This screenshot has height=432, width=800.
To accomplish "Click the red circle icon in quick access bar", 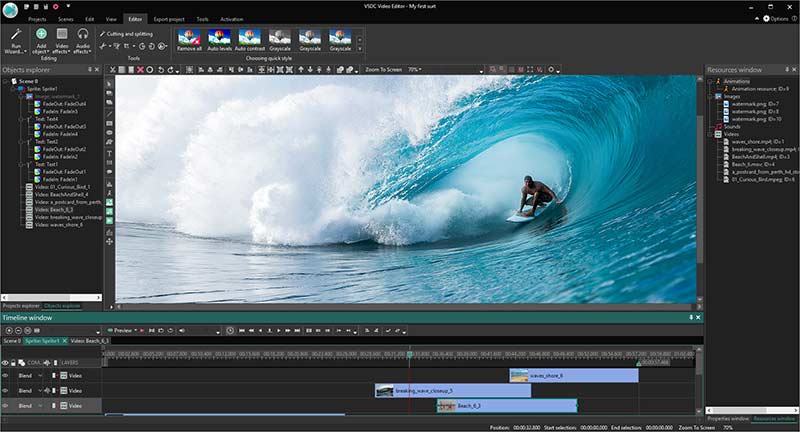I will (x=56, y=7).
